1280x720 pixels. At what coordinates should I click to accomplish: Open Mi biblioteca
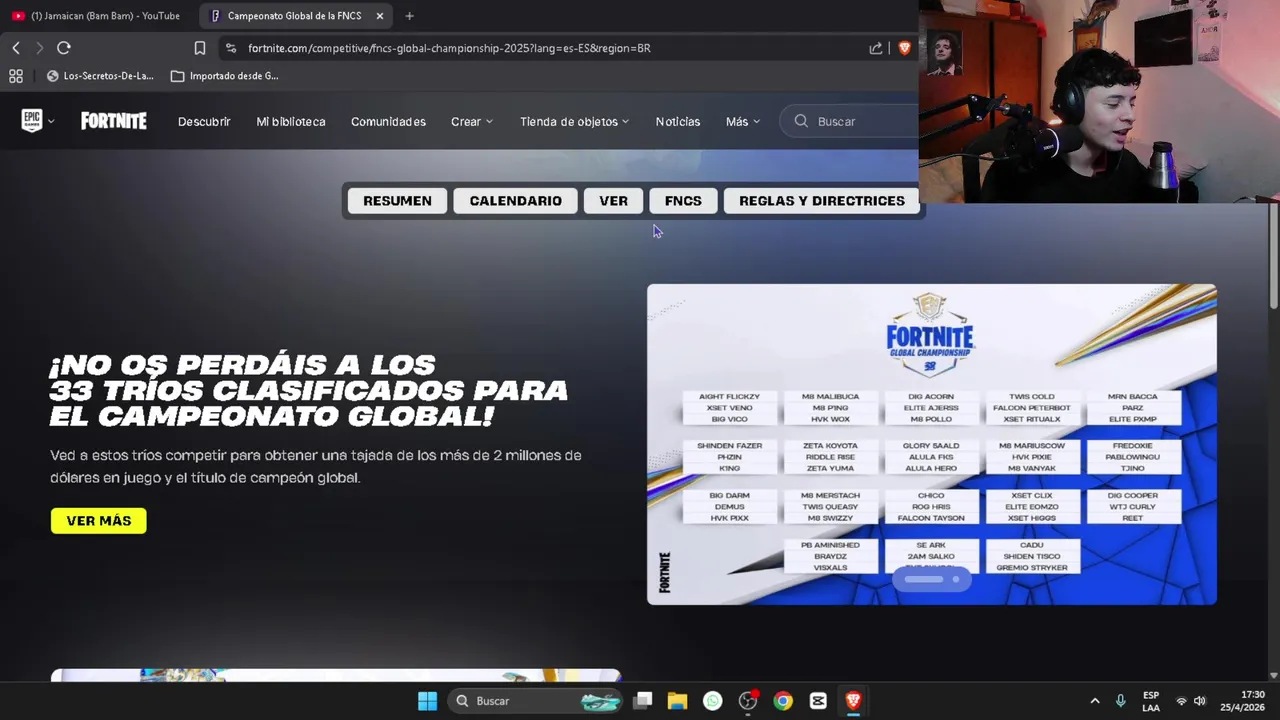(291, 122)
